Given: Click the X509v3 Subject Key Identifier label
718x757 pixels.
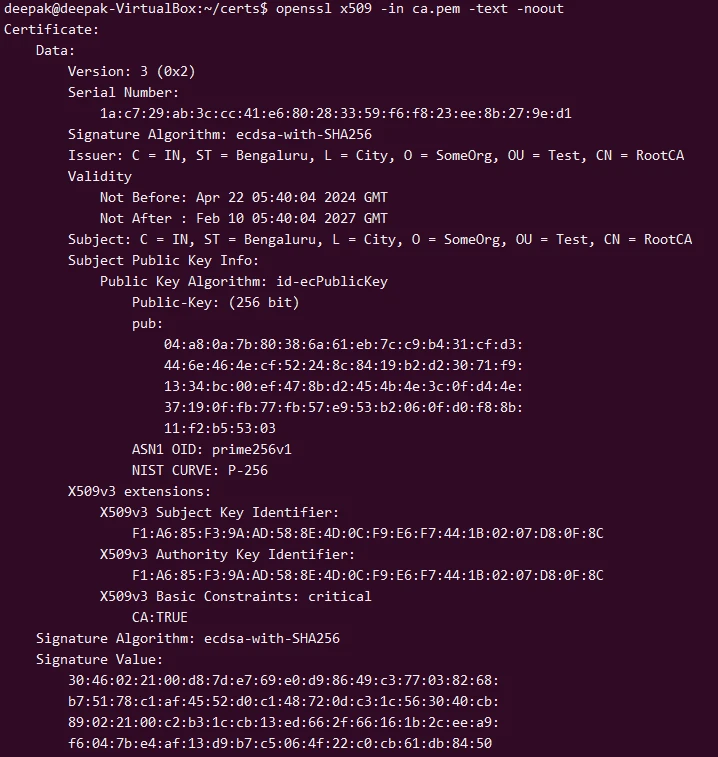Looking at the screenshot, I should coord(219,512).
